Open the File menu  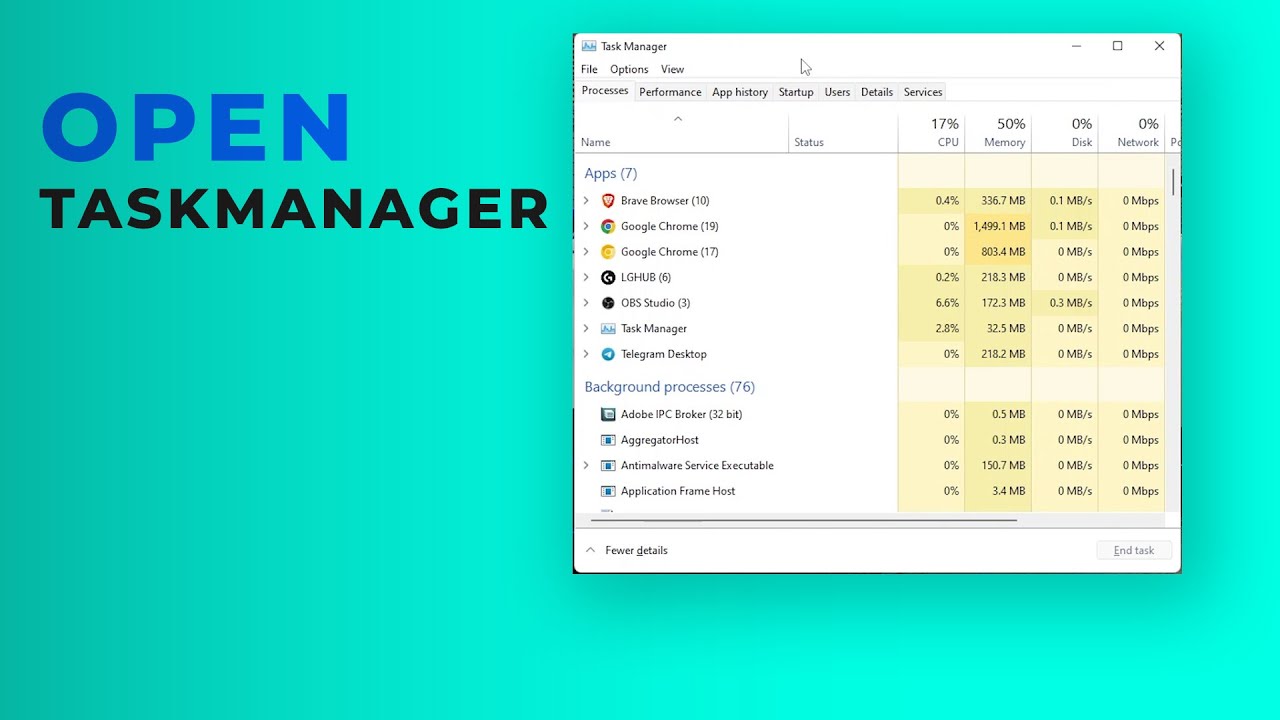point(589,69)
